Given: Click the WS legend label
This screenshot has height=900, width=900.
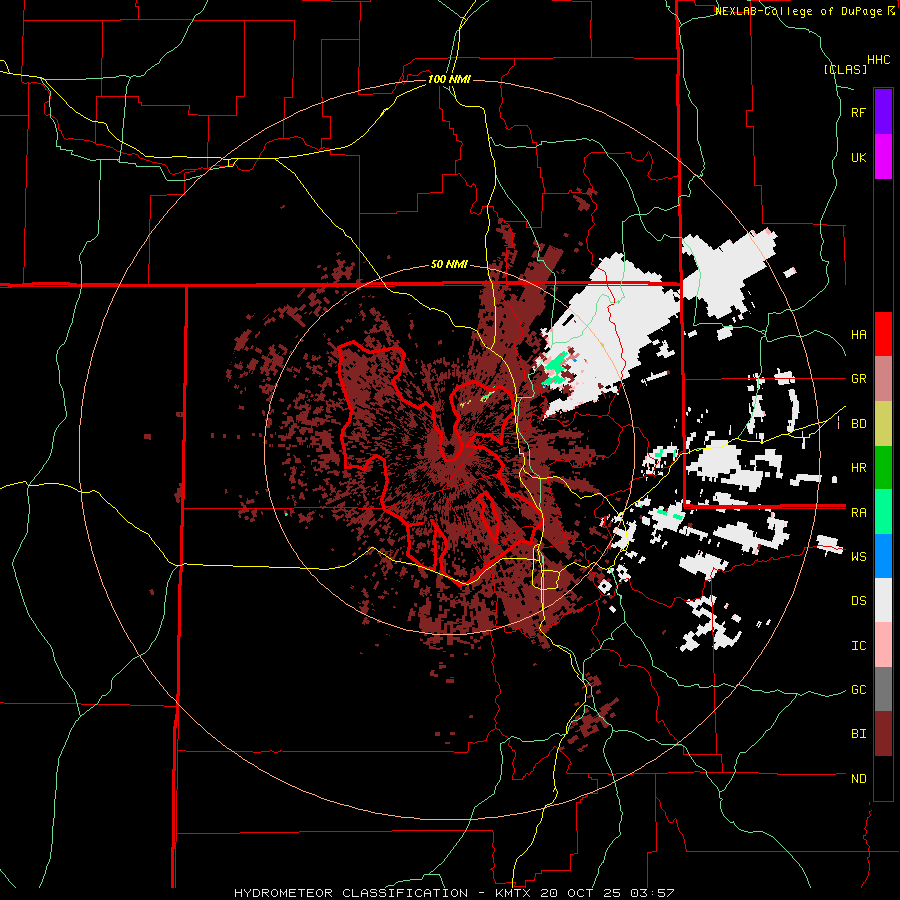Looking at the screenshot, I should pyautogui.click(x=858, y=557).
